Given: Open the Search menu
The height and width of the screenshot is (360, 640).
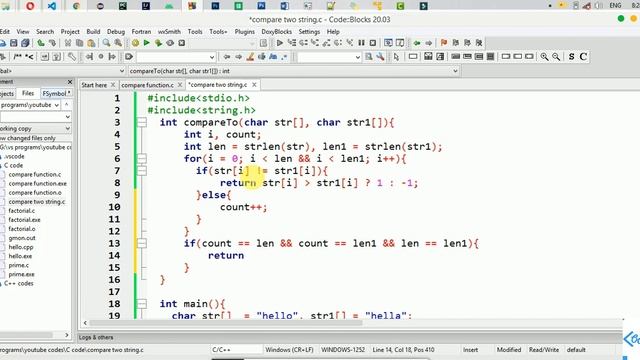Looking at the screenshot, I should [x=45, y=31].
